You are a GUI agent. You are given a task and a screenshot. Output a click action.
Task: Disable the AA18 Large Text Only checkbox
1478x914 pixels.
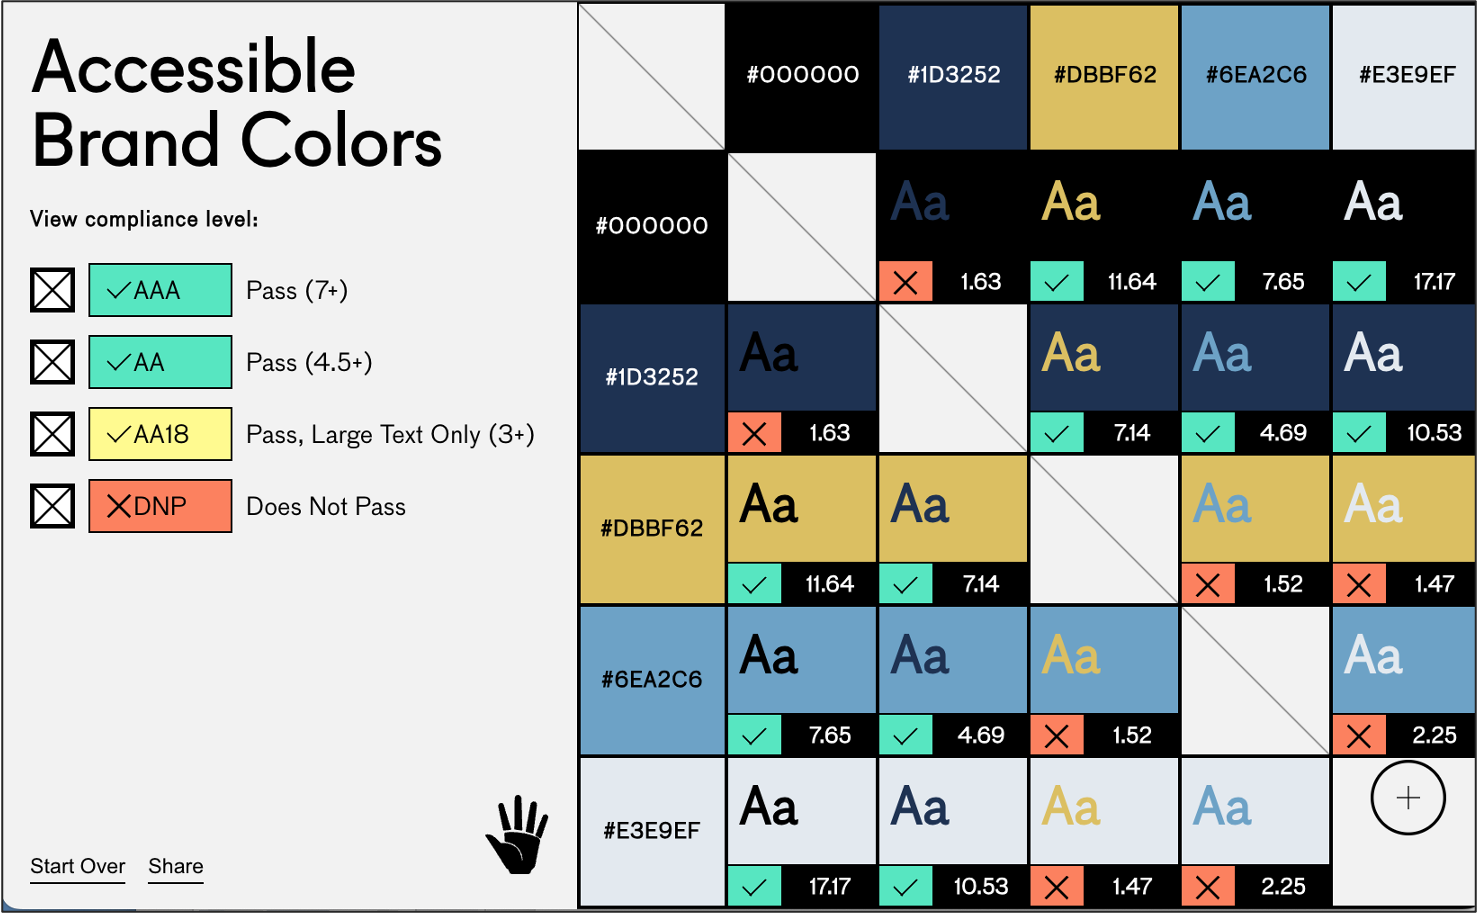coord(52,434)
